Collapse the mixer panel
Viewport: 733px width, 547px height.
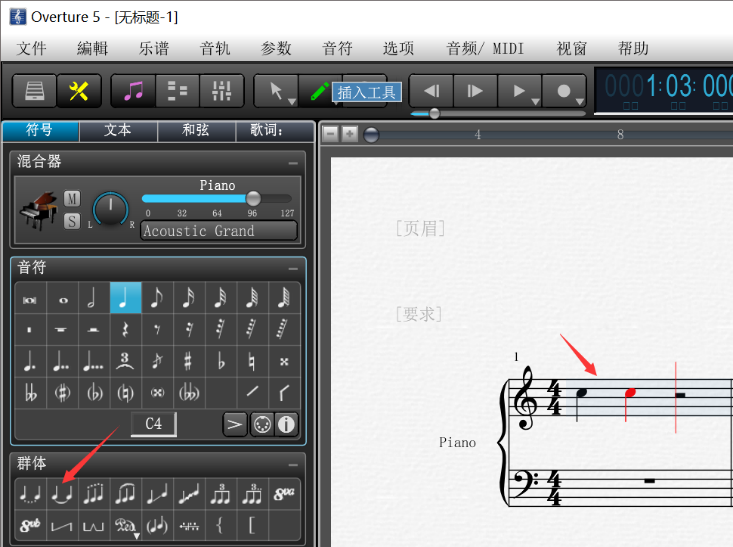(293, 163)
